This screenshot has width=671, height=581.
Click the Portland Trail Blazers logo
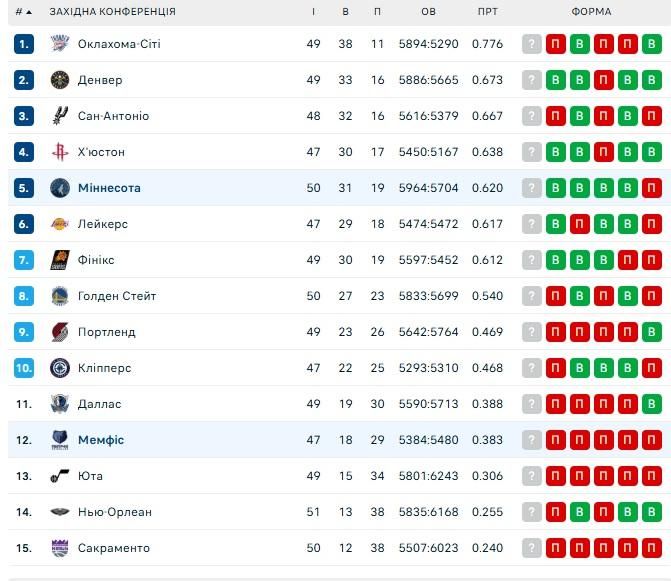(59, 332)
